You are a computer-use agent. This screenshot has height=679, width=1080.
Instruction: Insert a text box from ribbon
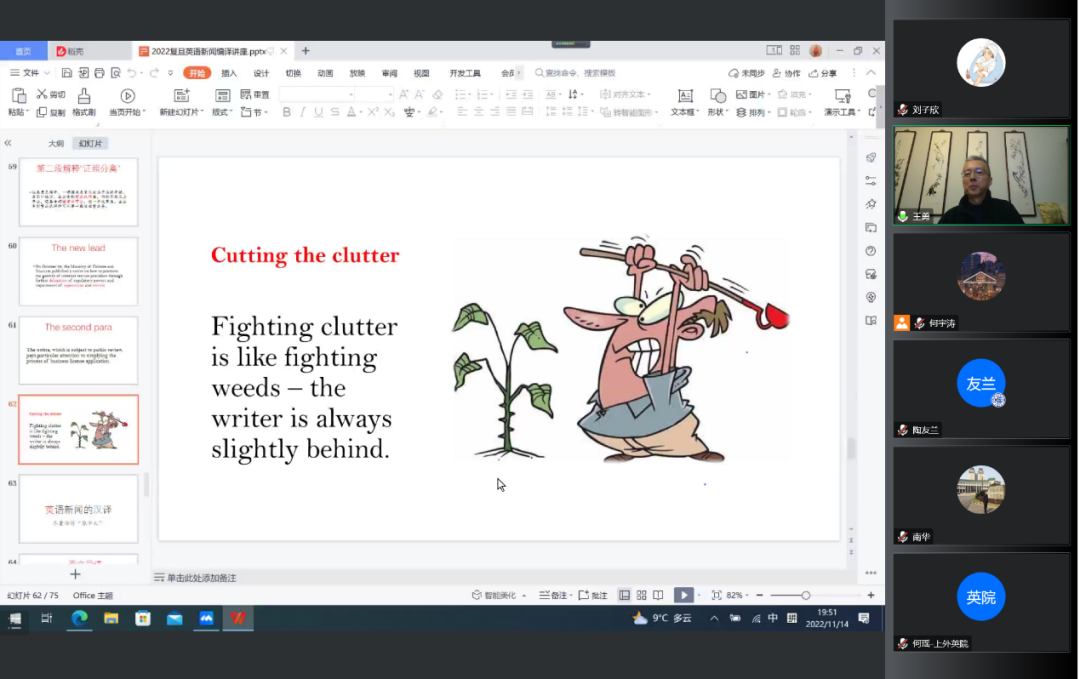(x=684, y=96)
